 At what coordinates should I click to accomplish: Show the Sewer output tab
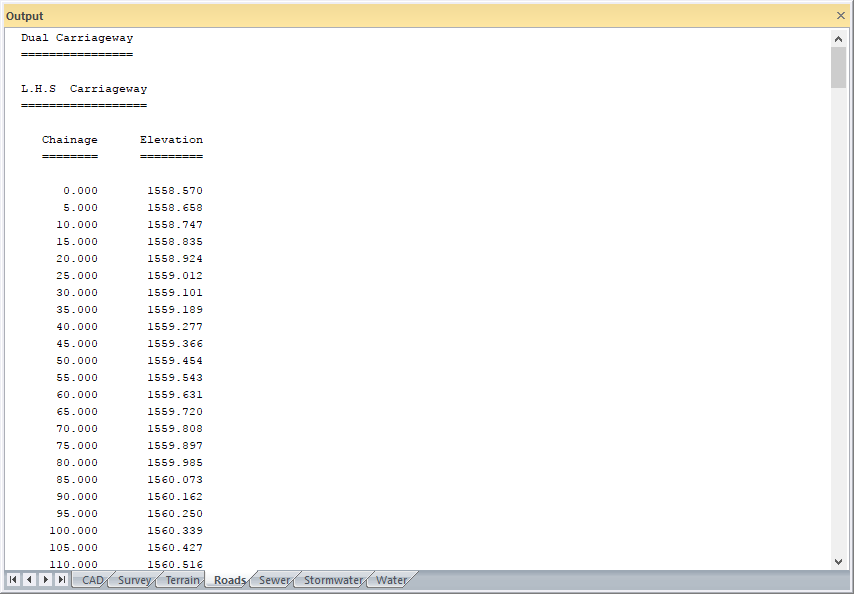coord(274,580)
